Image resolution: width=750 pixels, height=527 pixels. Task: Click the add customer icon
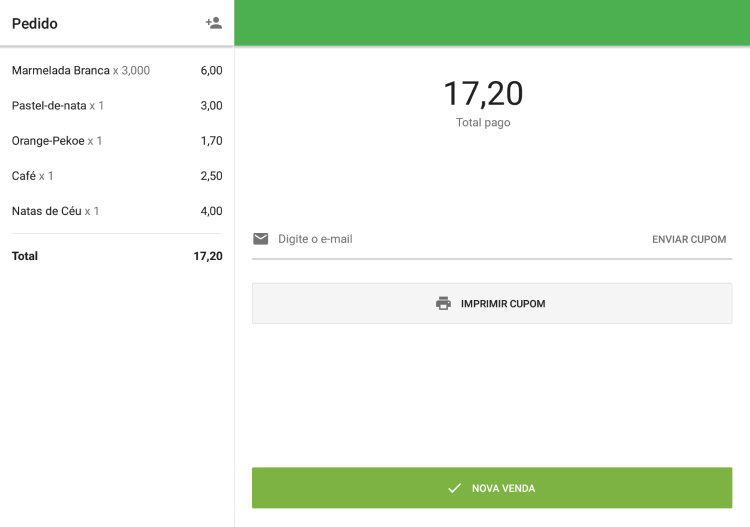point(213,23)
